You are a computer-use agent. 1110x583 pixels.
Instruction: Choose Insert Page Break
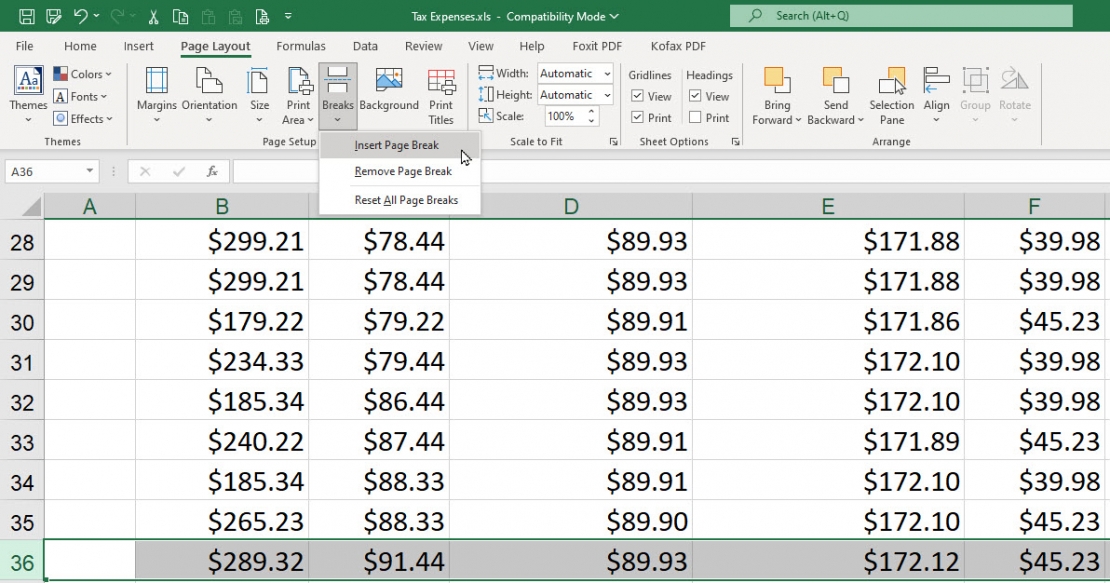pos(396,144)
